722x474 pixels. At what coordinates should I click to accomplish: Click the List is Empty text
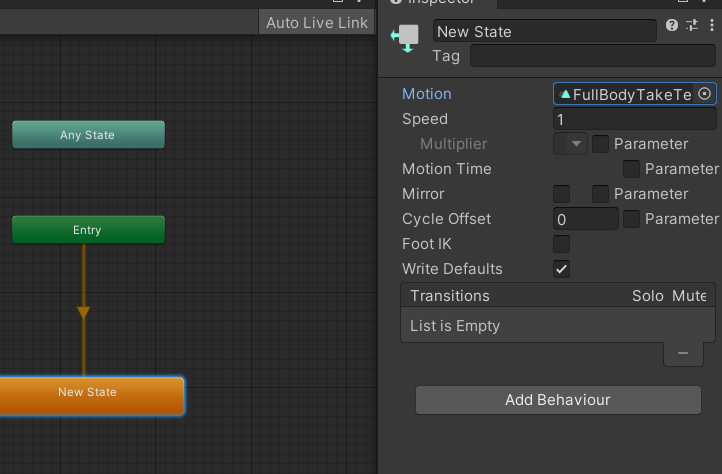click(455, 326)
